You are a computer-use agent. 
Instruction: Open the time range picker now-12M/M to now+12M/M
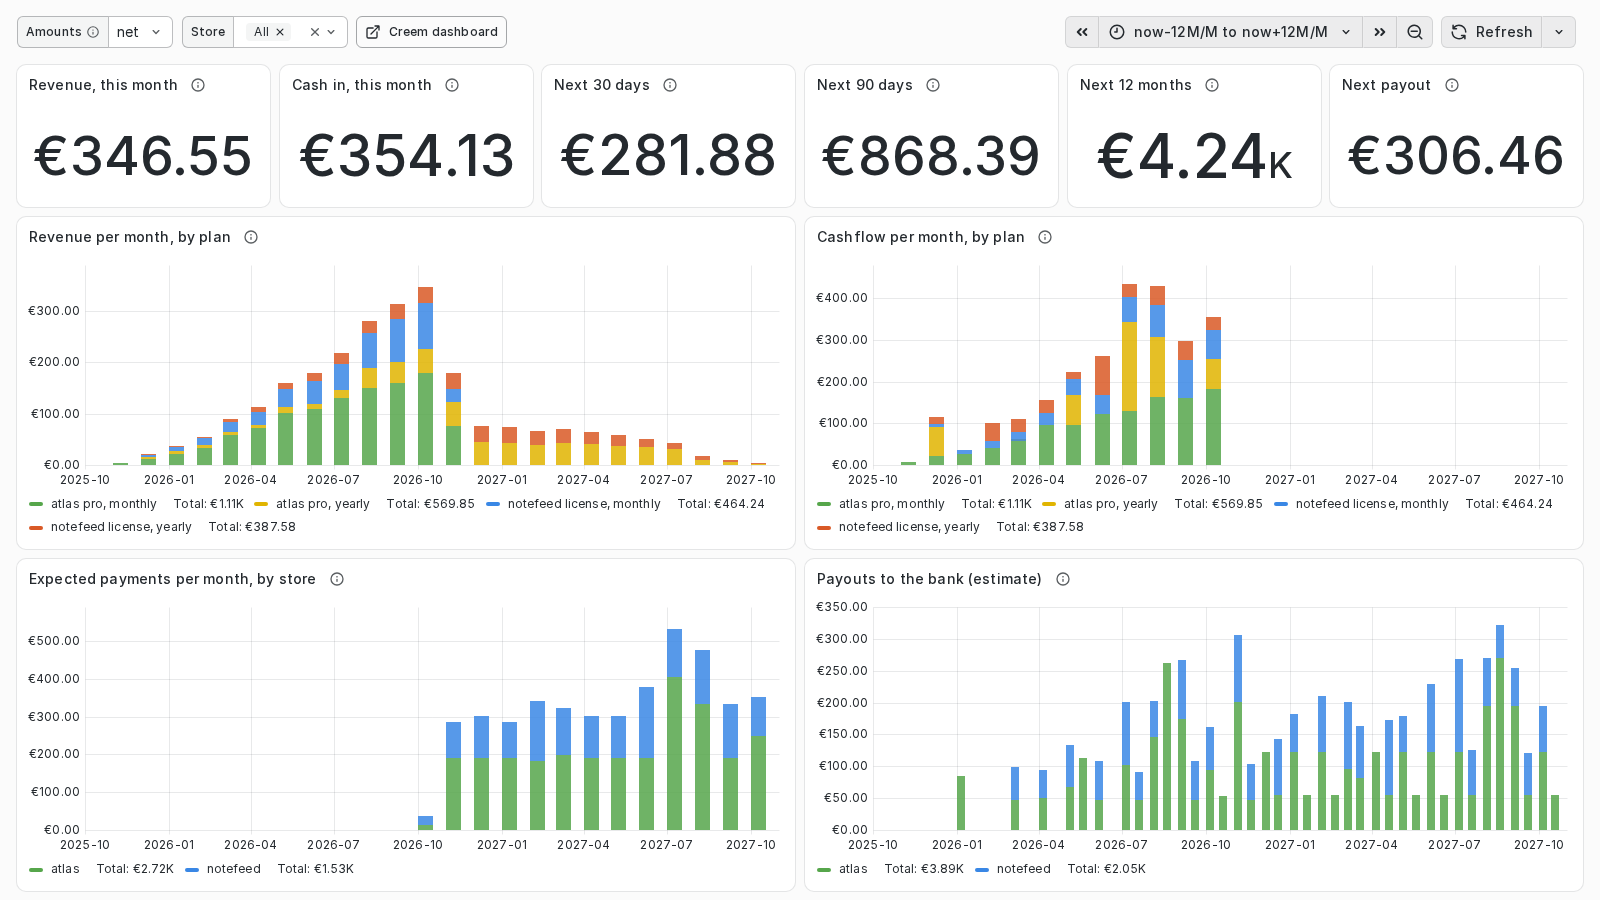1231,32
